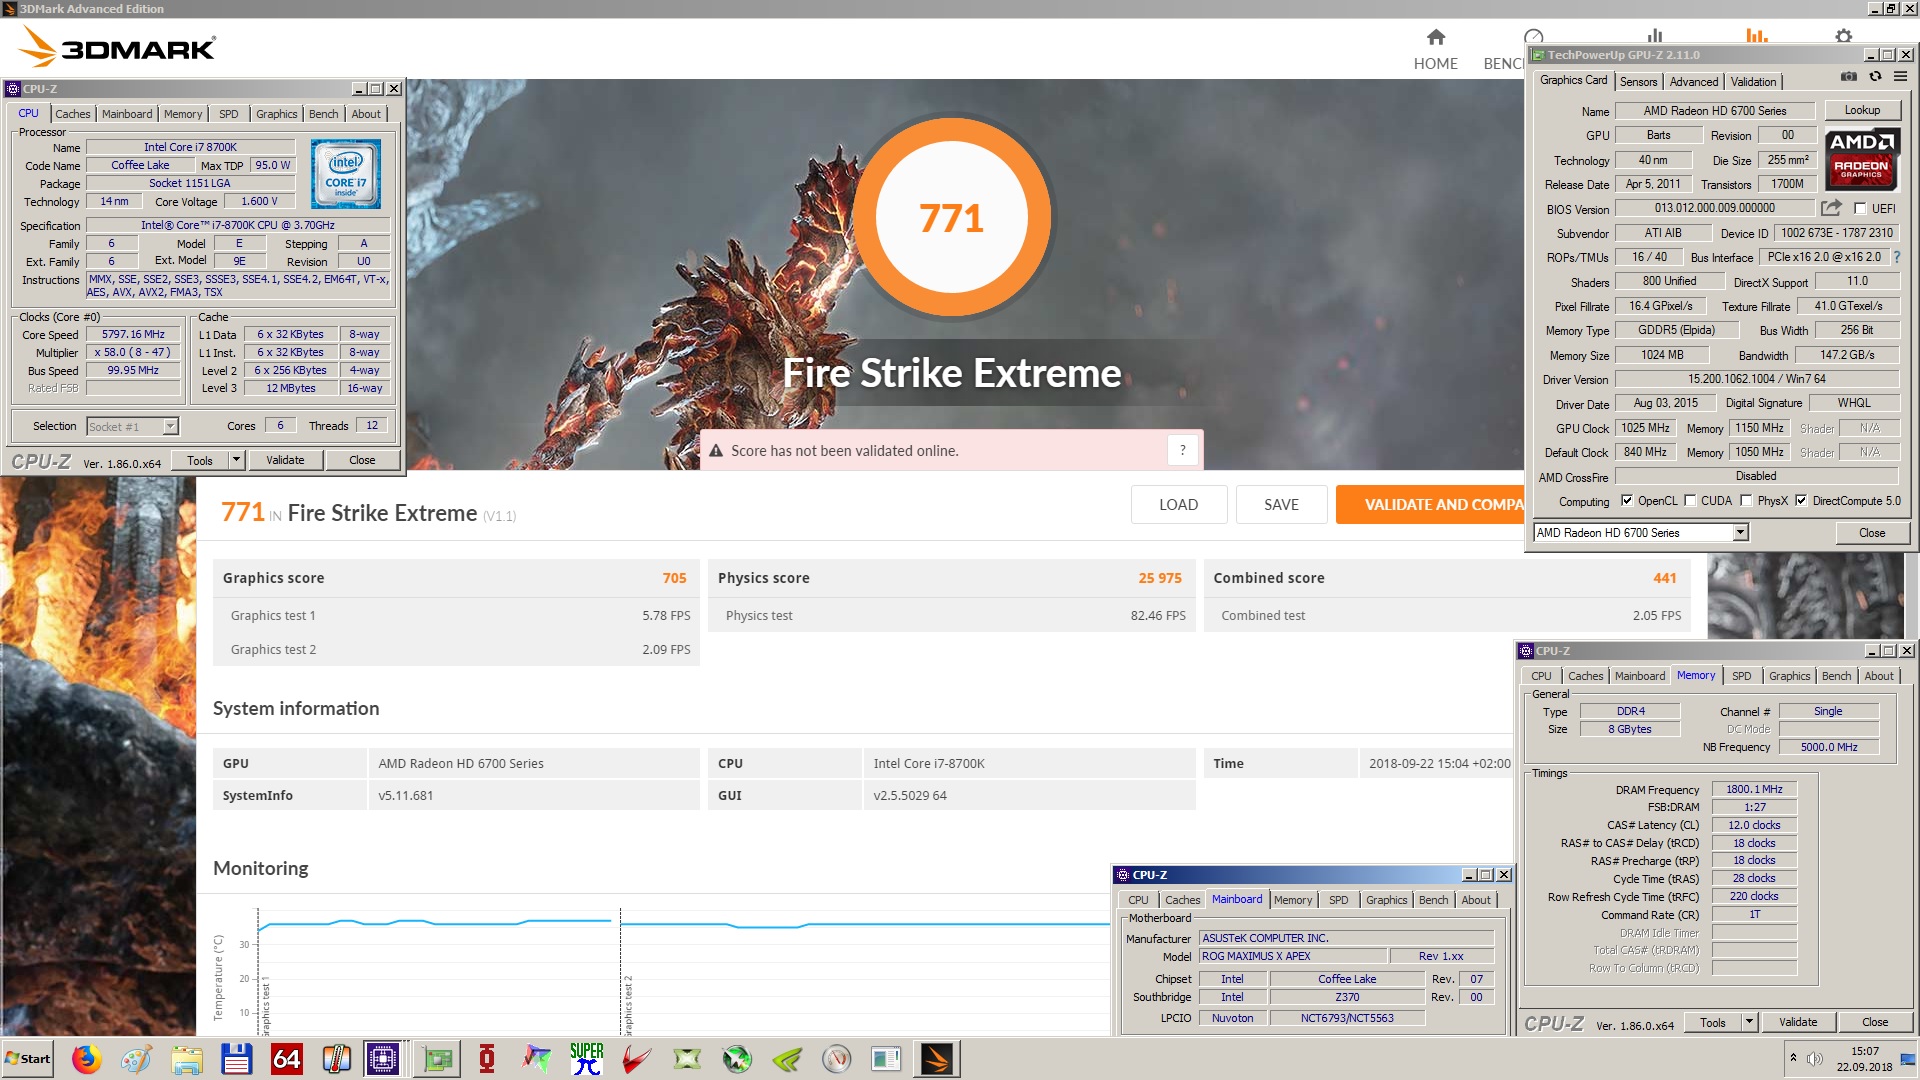The image size is (1920, 1080).
Task: Click the Bus Interface question mark help icon
Action: pos(1896,257)
